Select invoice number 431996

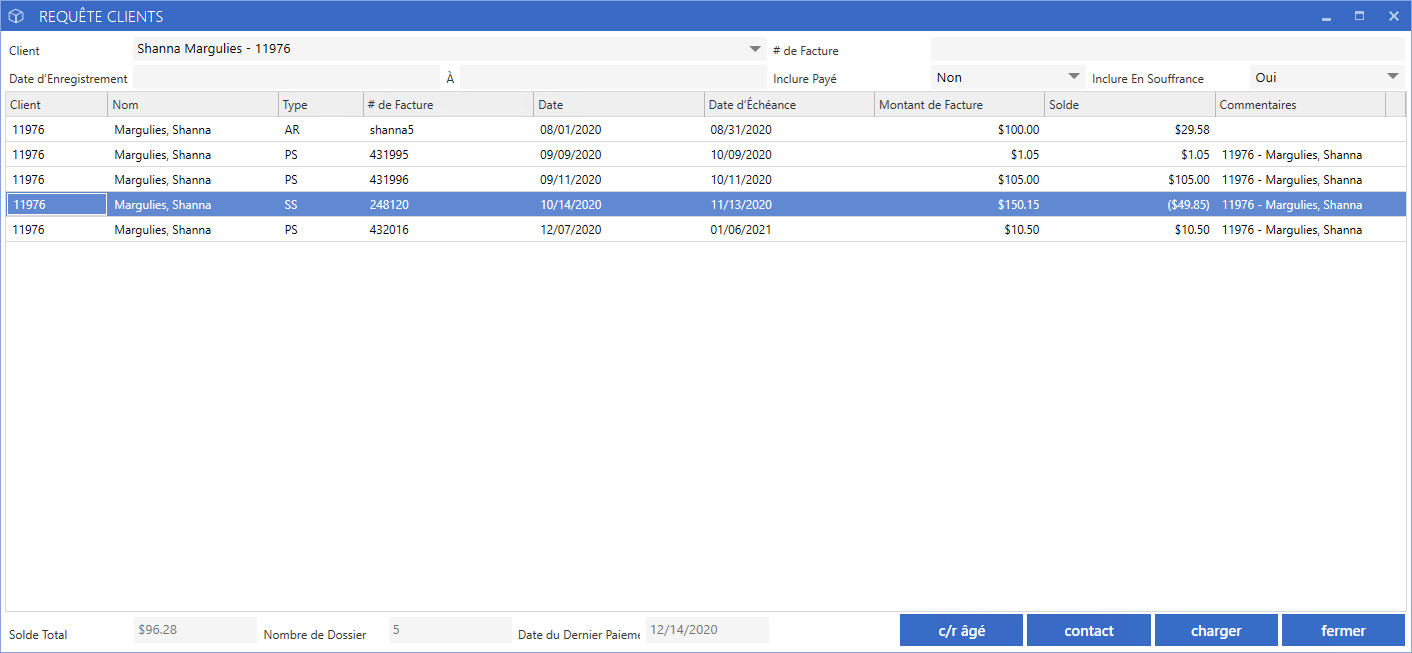449,180
